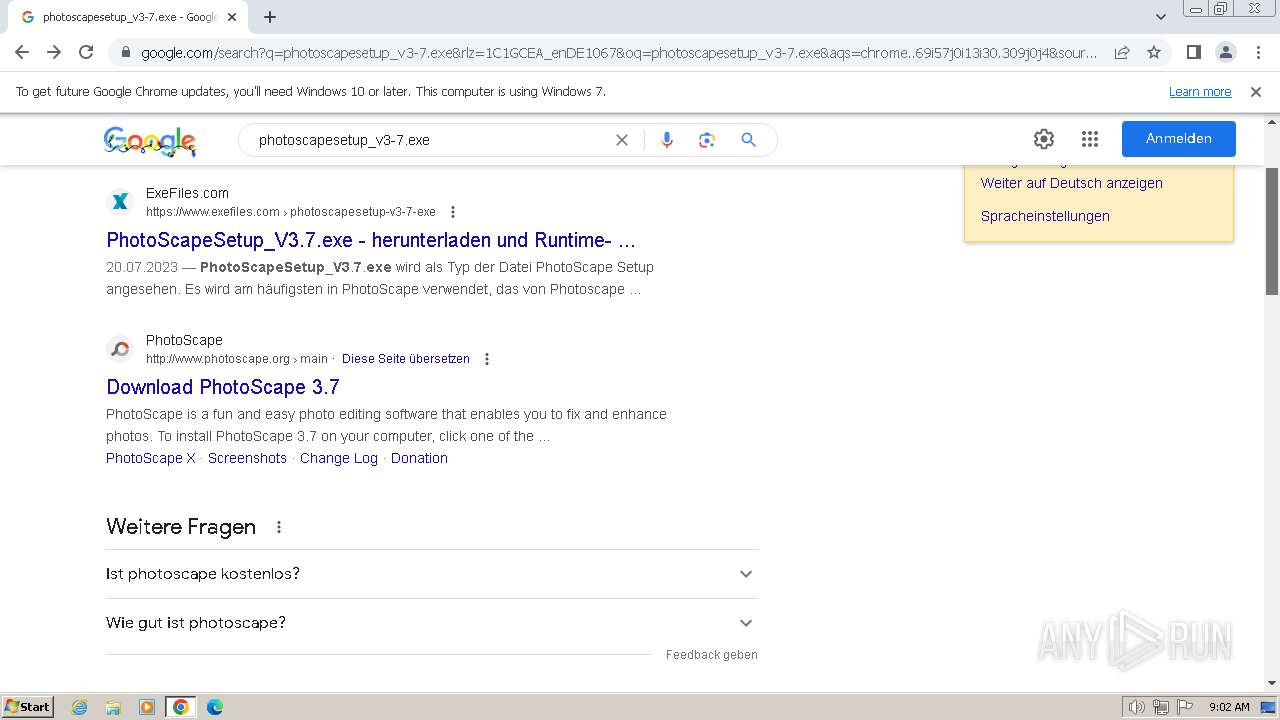Image resolution: width=1280 pixels, height=720 pixels.
Task: Open the Screenshots sitelink
Action: tap(247, 458)
